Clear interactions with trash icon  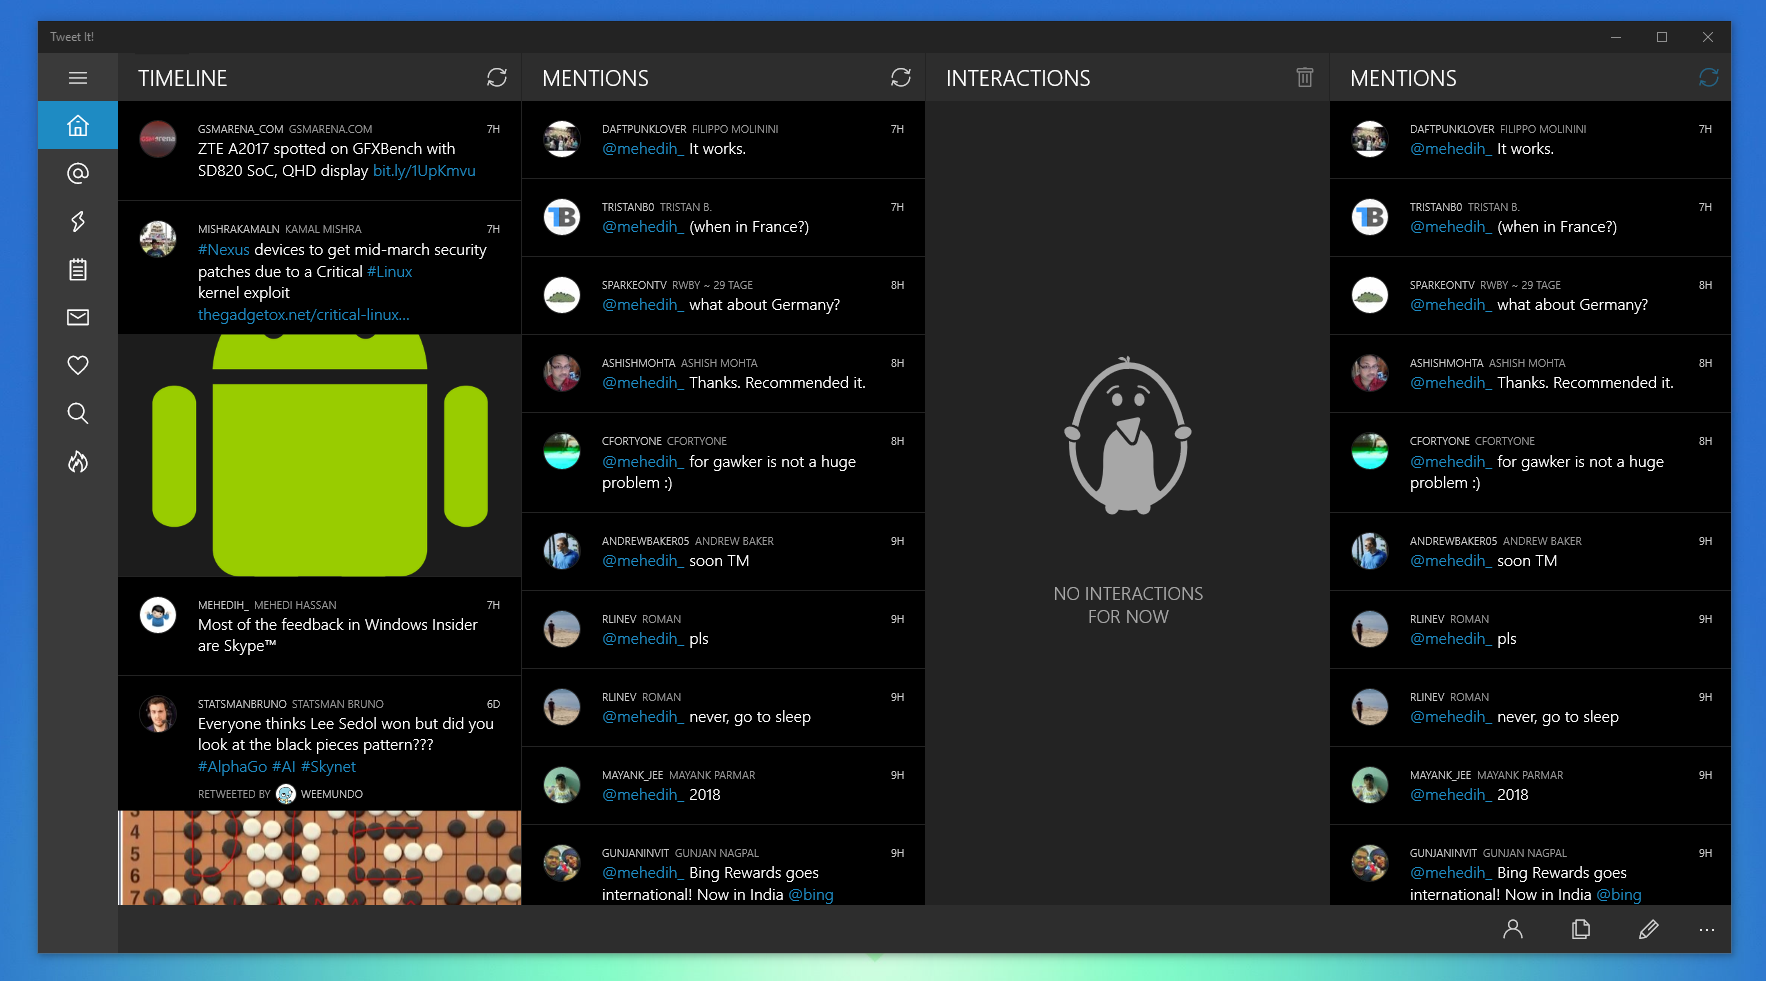point(1304,78)
